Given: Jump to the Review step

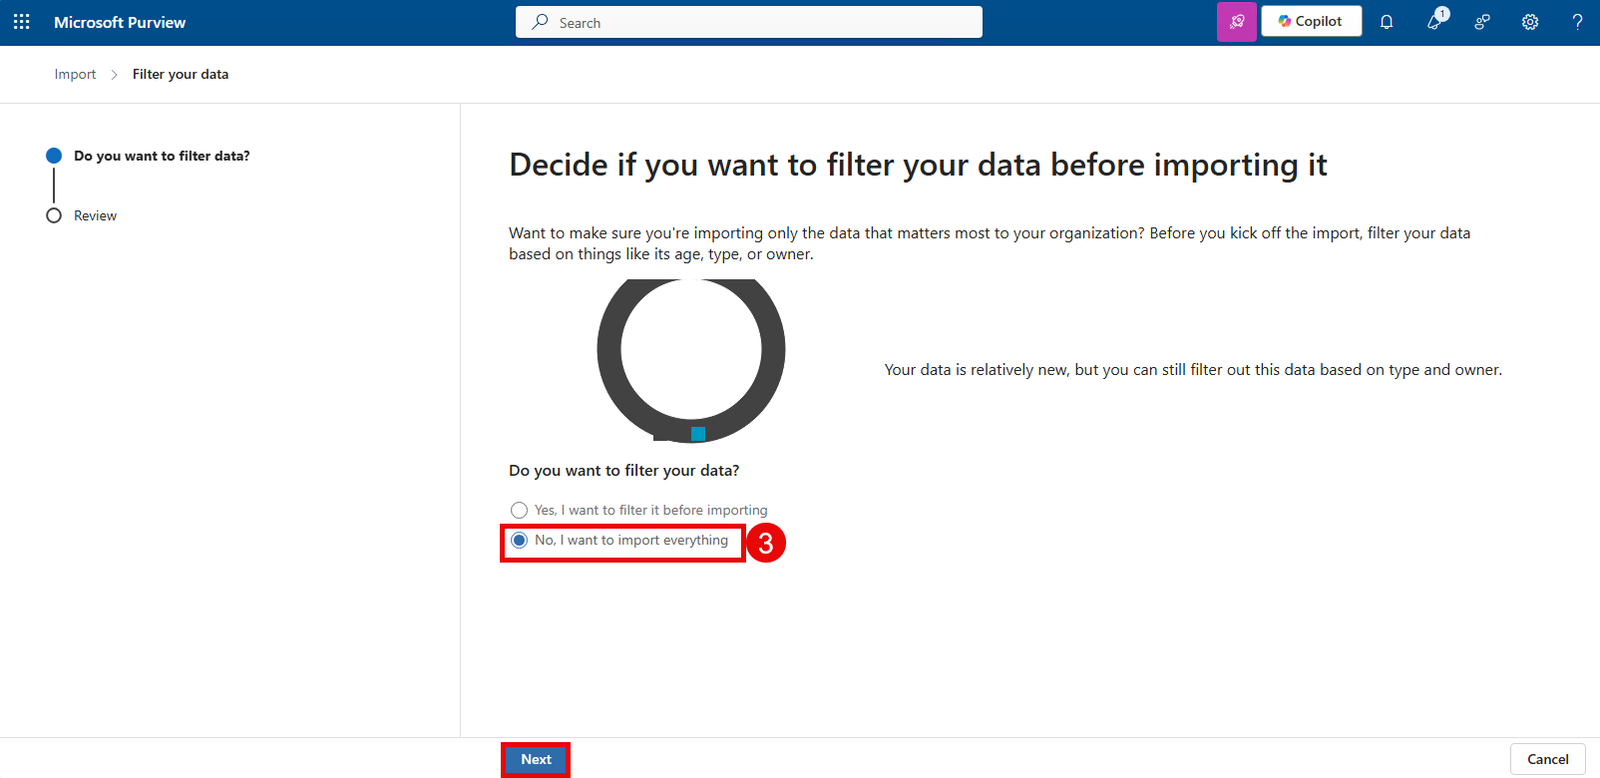Looking at the screenshot, I should tap(95, 216).
